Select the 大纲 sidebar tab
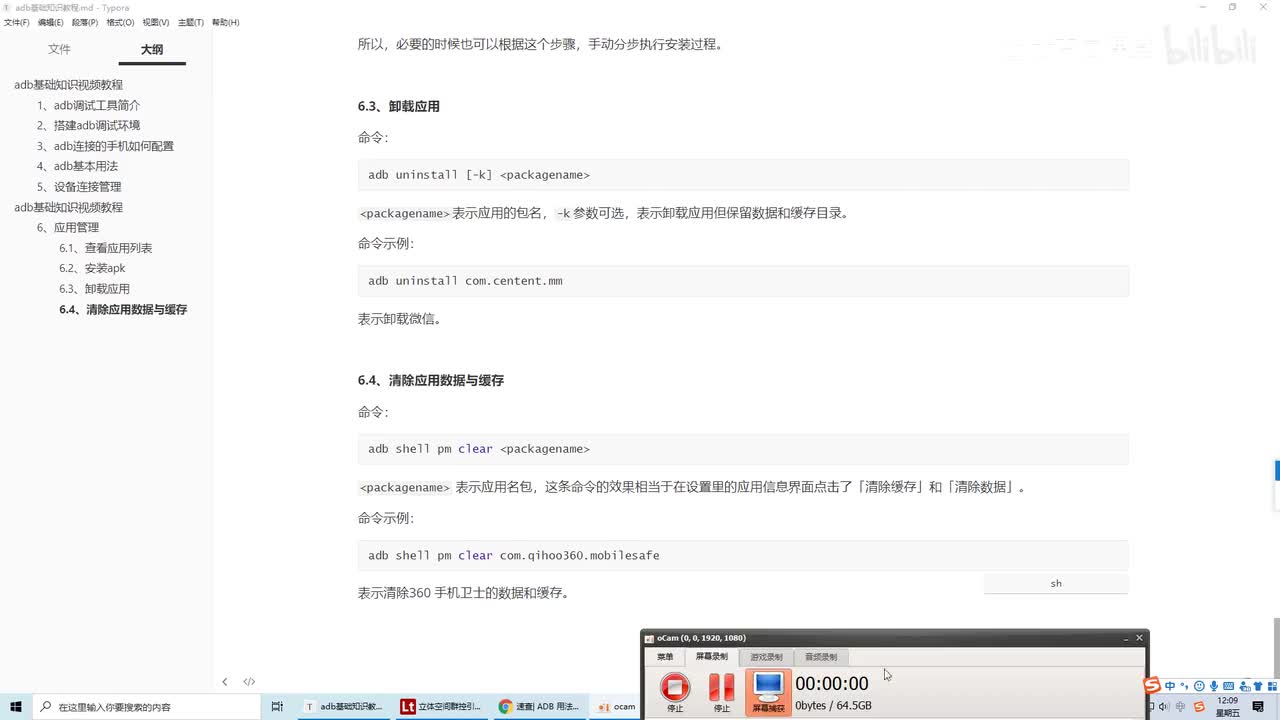1280x720 pixels. [x=152, y=49]
